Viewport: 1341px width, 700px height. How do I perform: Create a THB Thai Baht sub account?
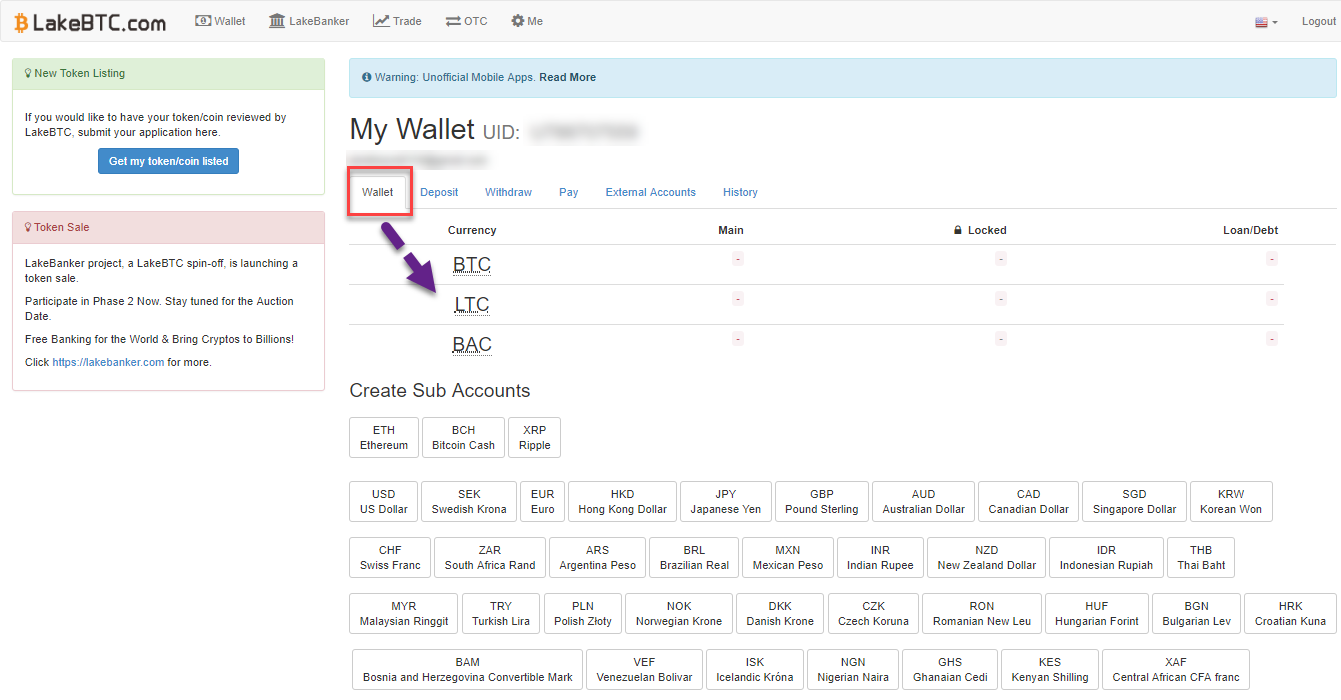click(1201, 558)
